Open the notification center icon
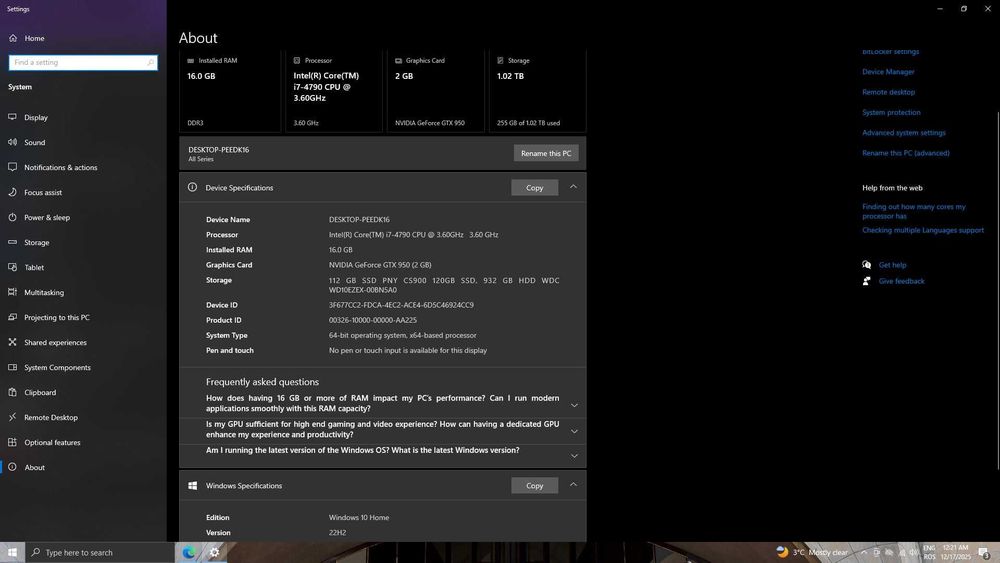The height and width of the screenshot is (563, 1000). pyautogui.click(x=984, y=553)
